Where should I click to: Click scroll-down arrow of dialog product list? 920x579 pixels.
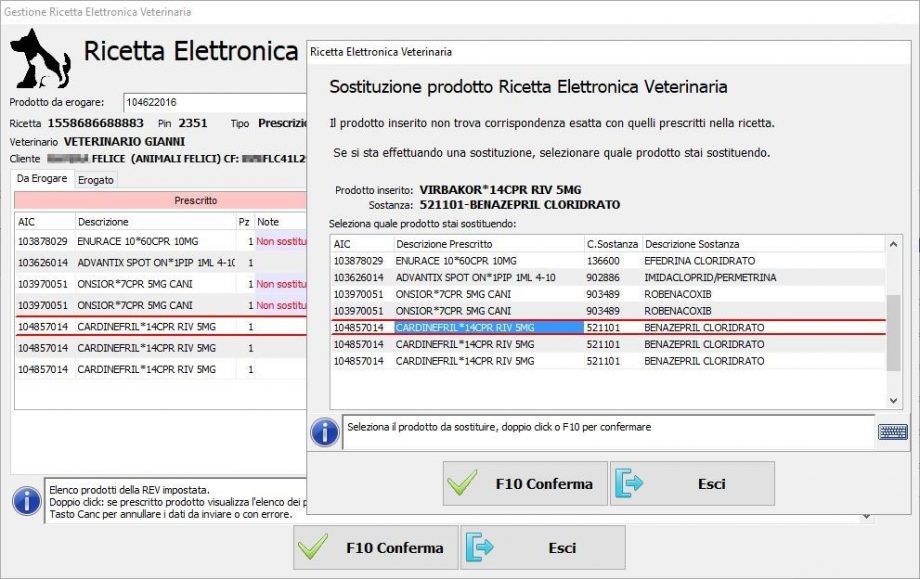coord(894,400)
